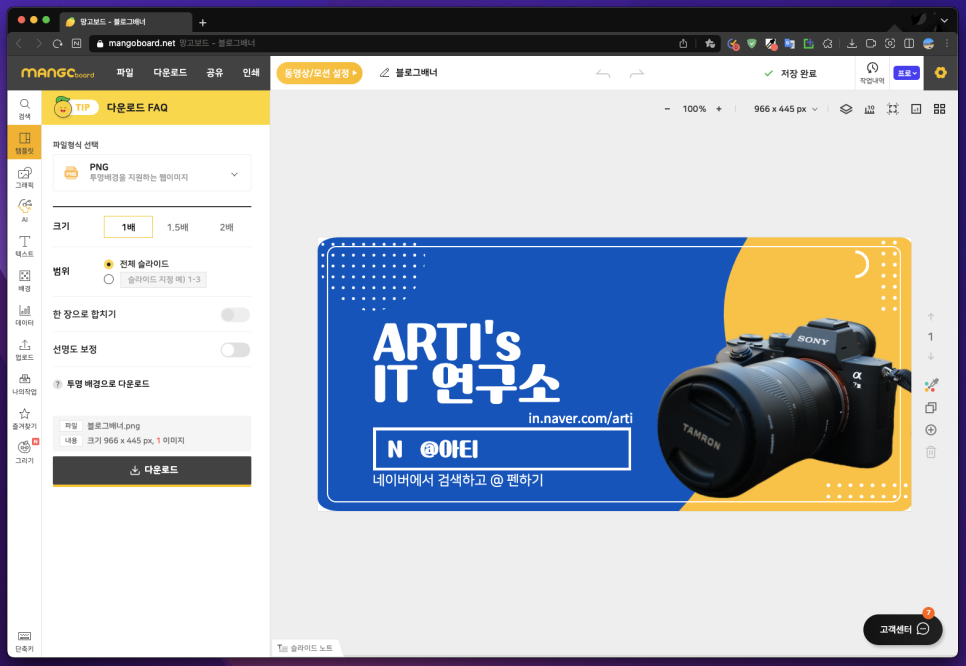Choose the 1.5배 size option
Screen dimensions: 966x666
(x=177, y=227)
